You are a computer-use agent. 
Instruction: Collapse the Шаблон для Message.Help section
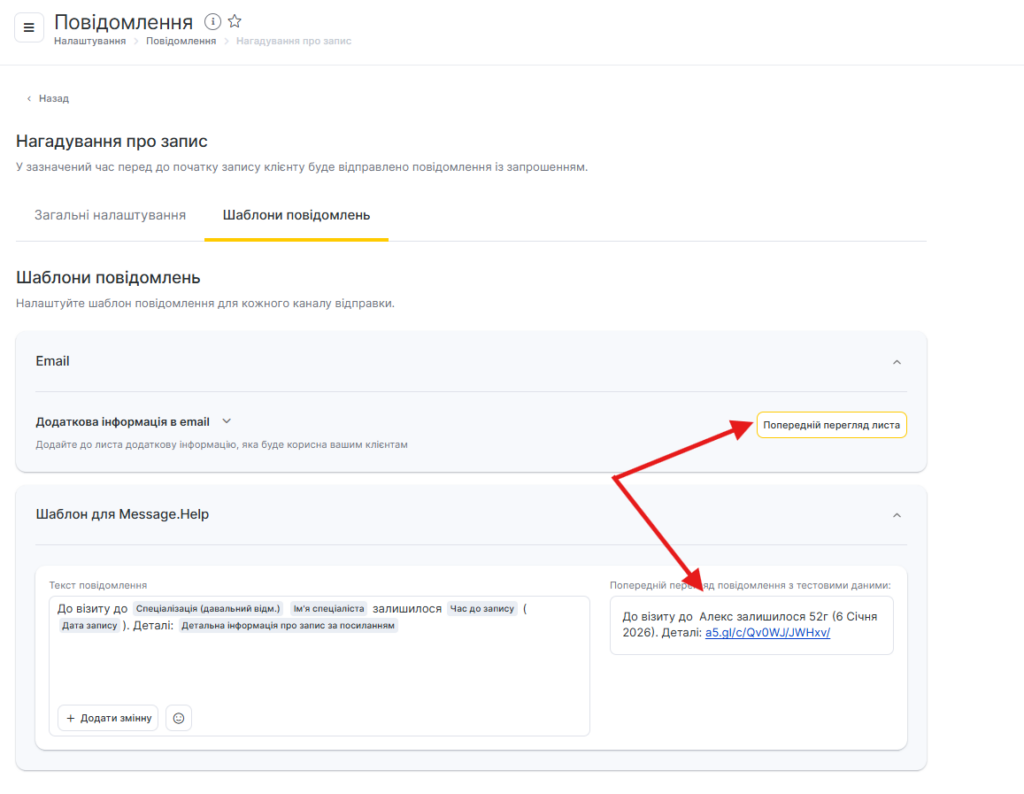pos(896,515)
